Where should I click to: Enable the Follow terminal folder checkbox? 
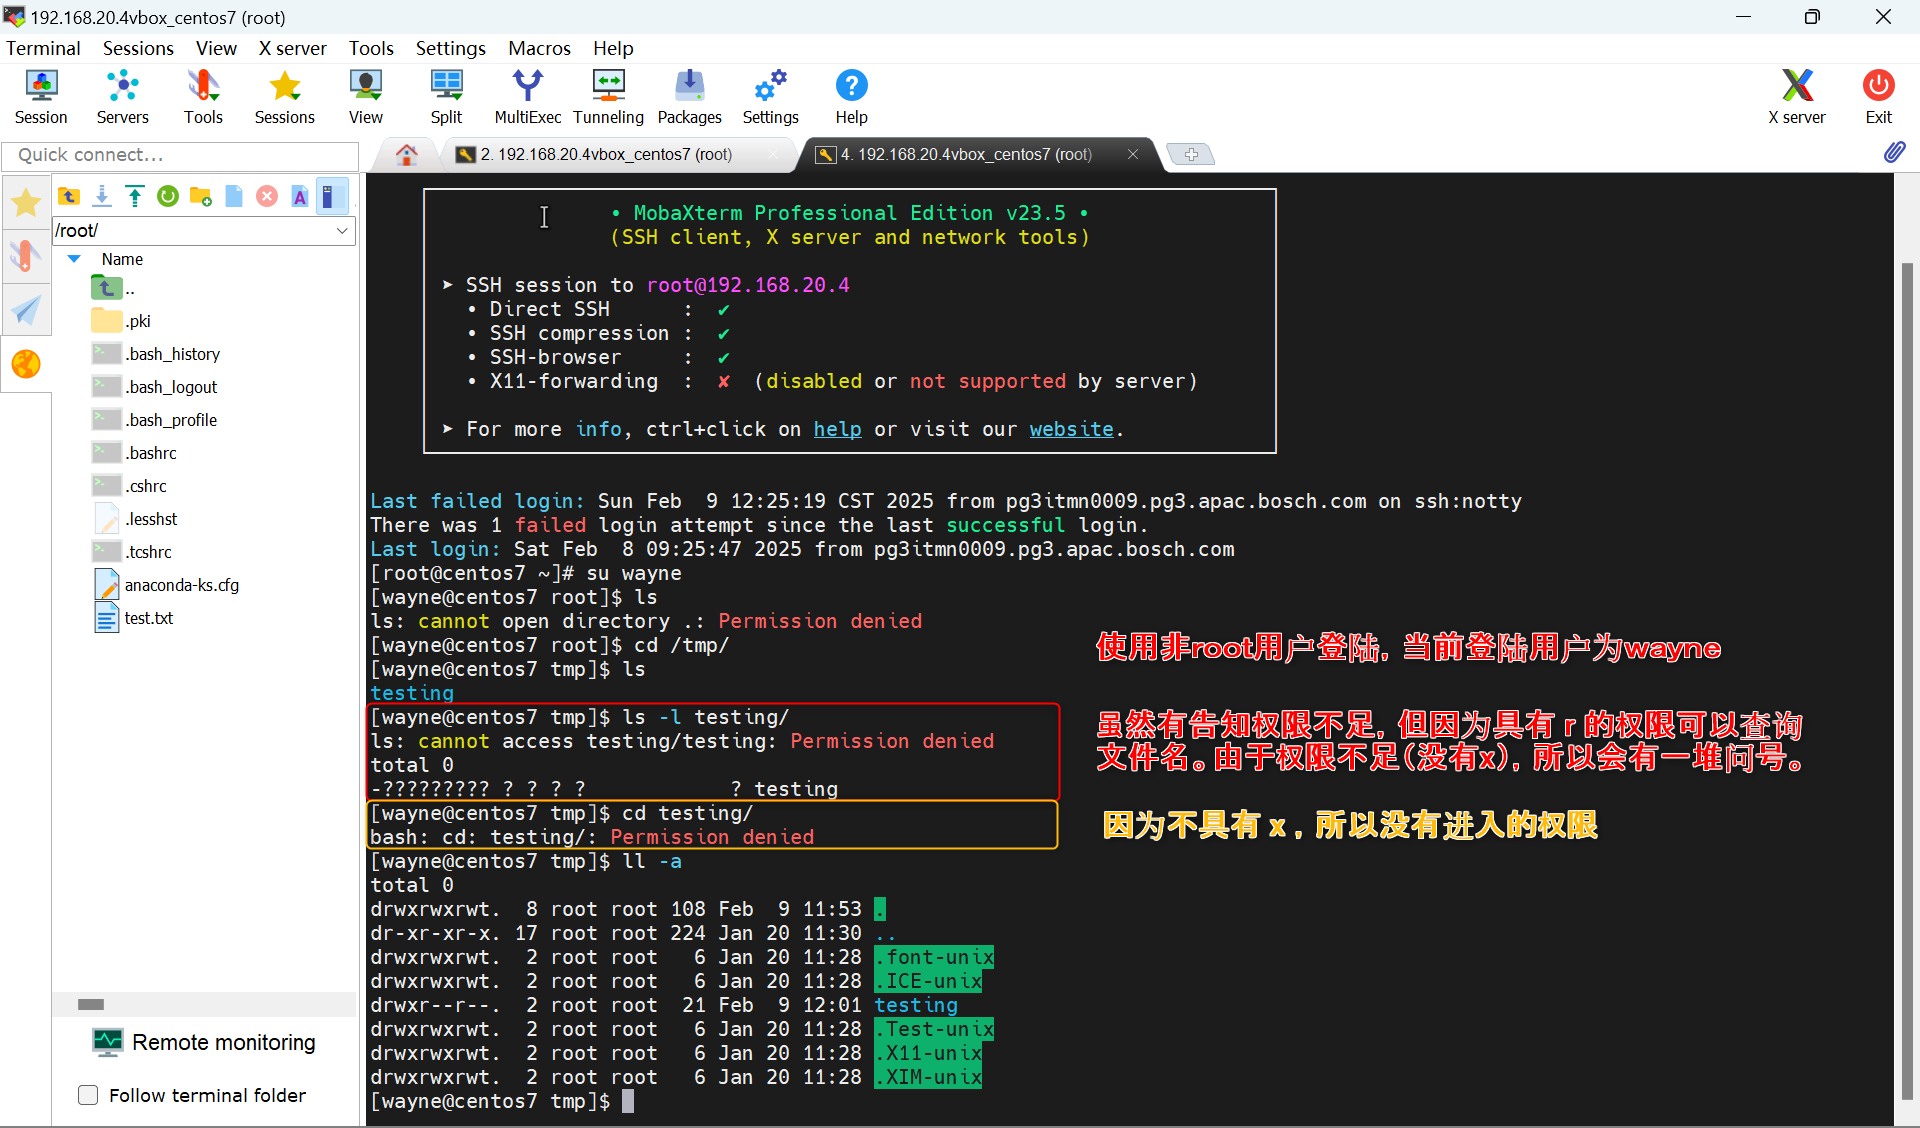pos(88,1095)
